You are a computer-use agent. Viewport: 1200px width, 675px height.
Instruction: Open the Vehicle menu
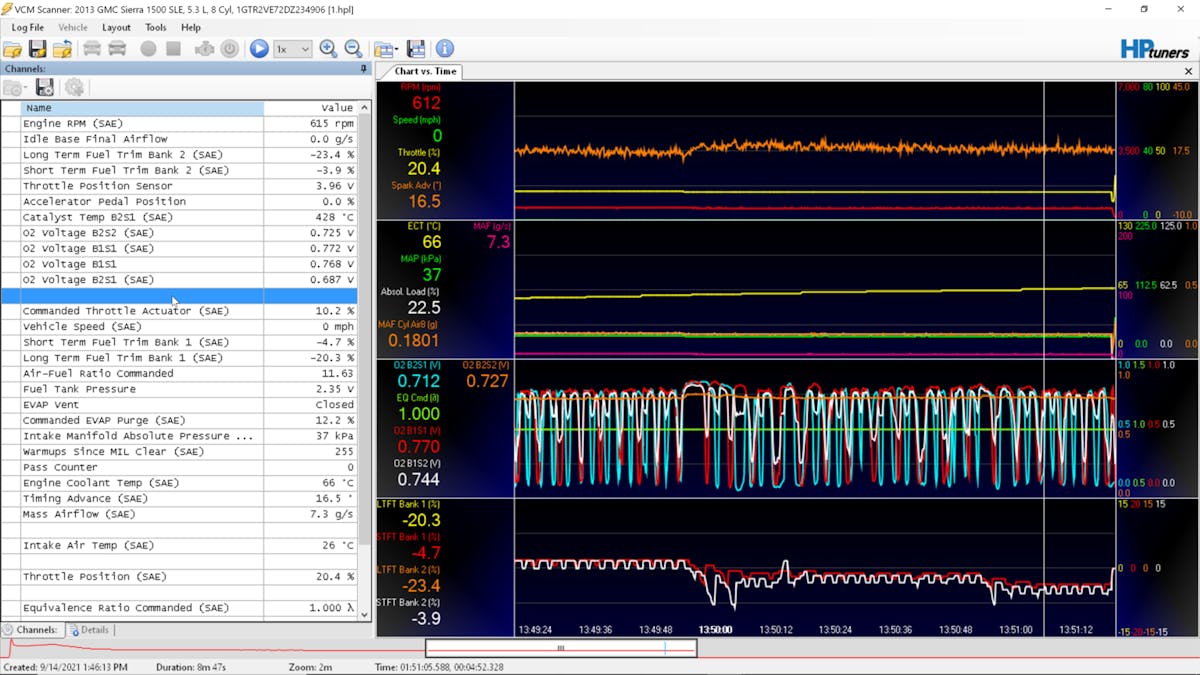pos(73,27)
